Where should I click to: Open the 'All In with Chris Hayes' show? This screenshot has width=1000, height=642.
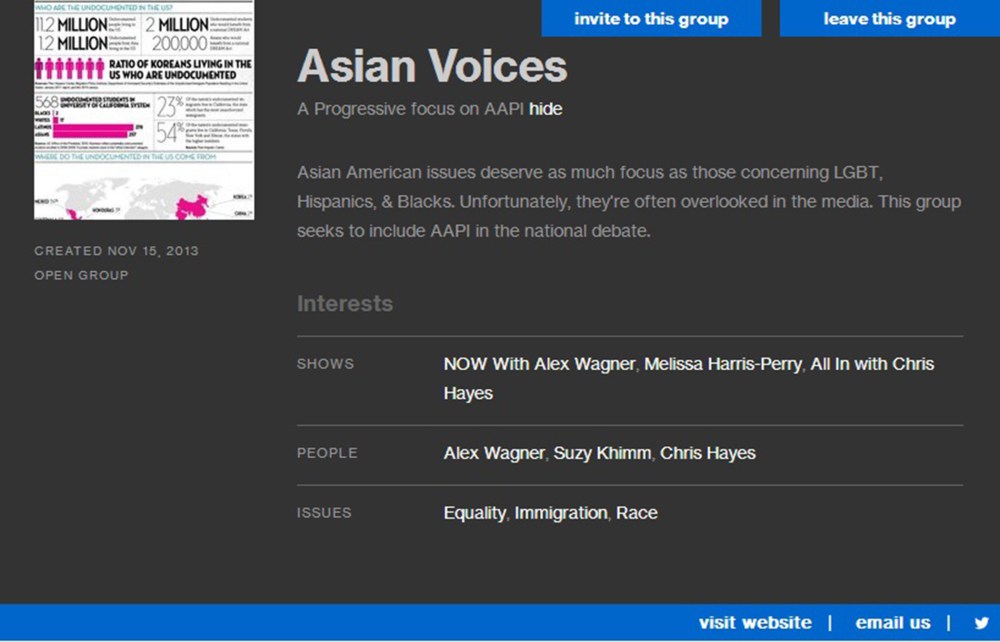tap(871, 364)
